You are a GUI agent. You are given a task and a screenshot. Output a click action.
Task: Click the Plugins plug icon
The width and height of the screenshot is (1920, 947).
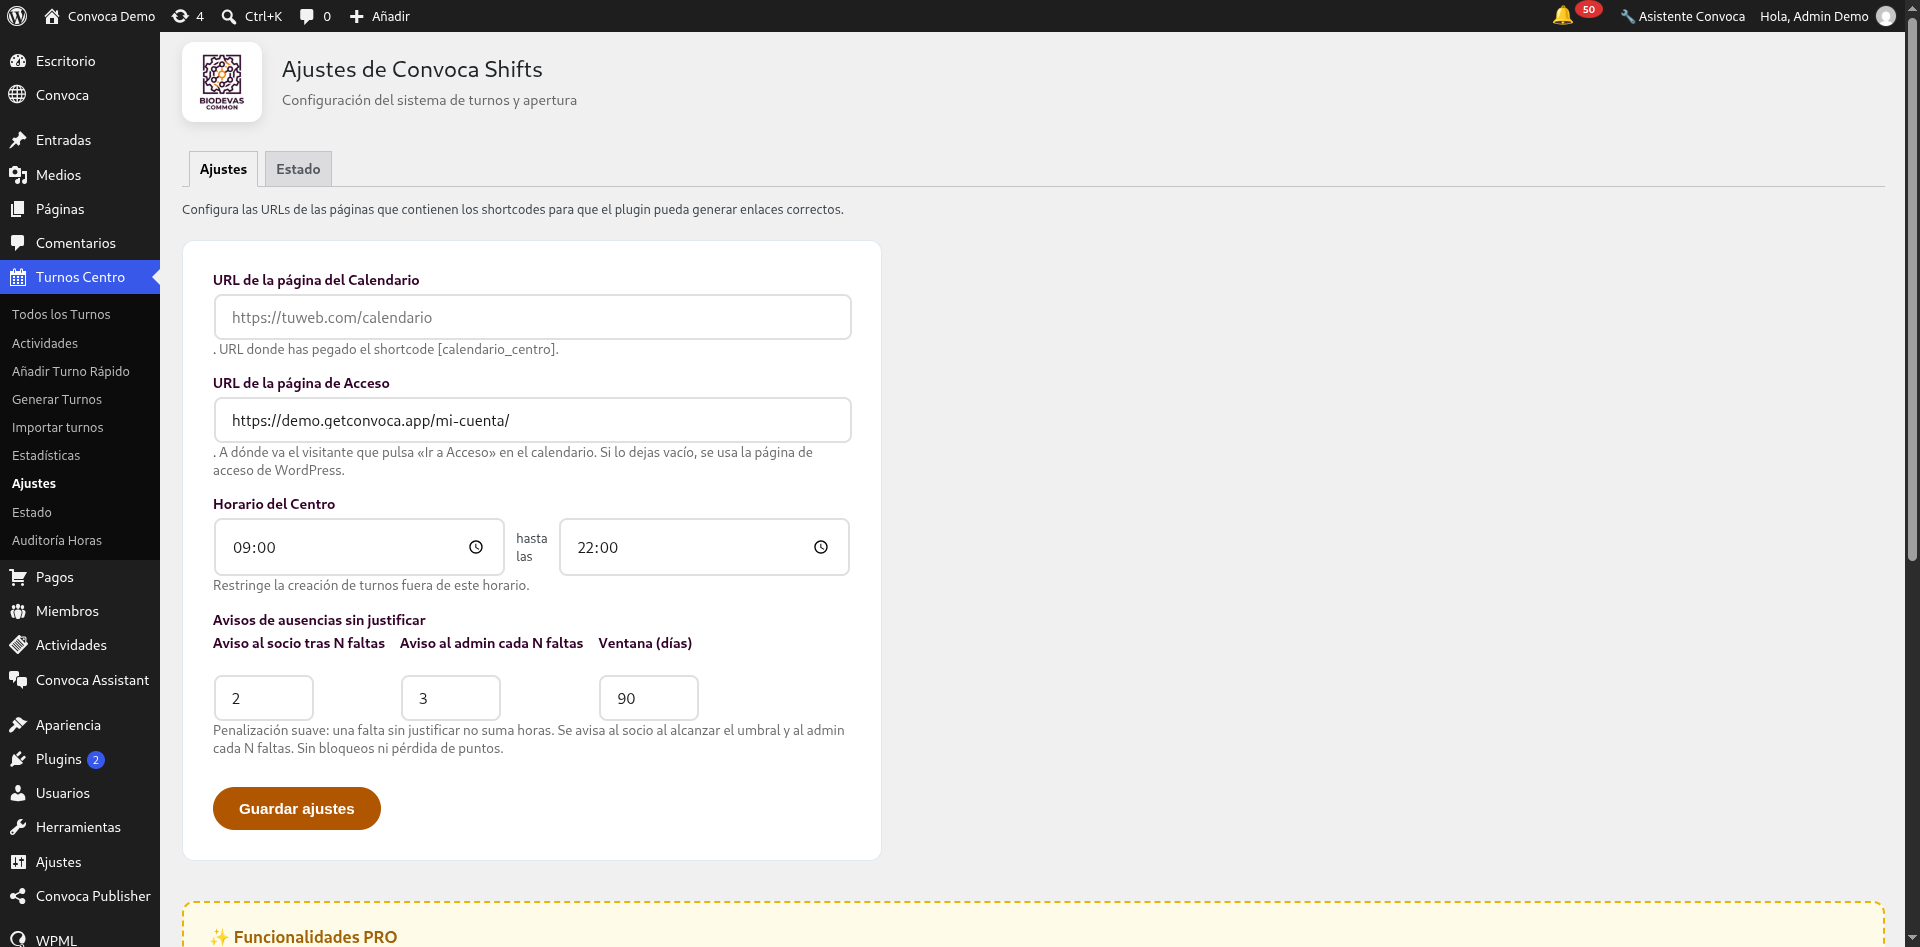pyautogui.click(x=18, y=759)
